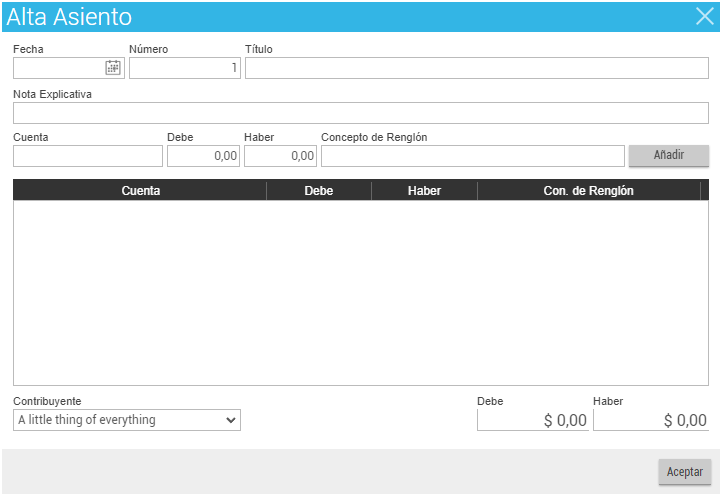Expand the Contribuyente dropdown
The width and height of the screenshot is (722, 496).
pos(127,420)
